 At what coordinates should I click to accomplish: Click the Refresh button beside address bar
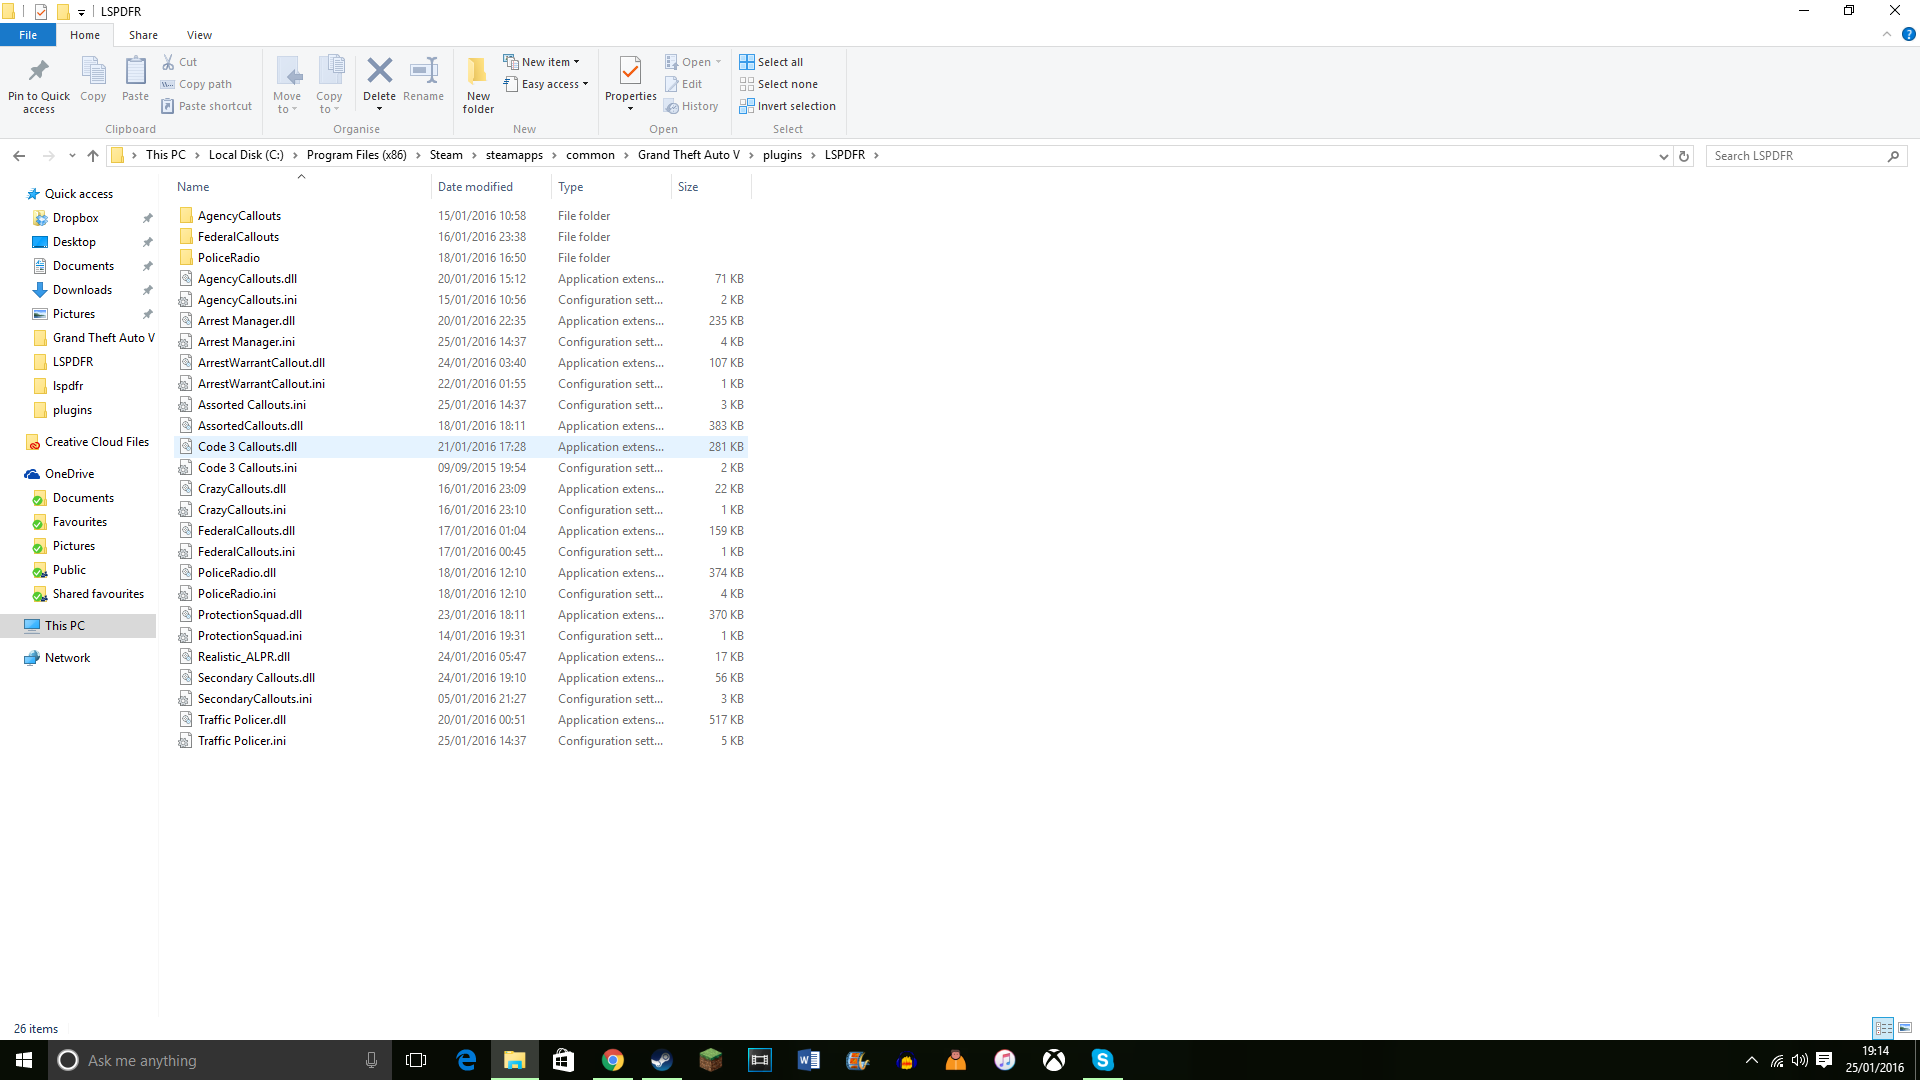[1684, 156]
